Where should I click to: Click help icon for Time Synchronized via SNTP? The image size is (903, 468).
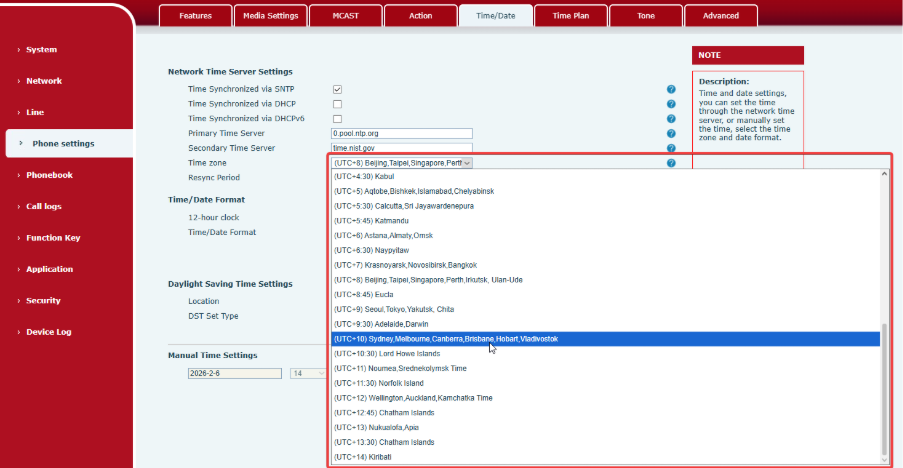(x=671, y=90)
